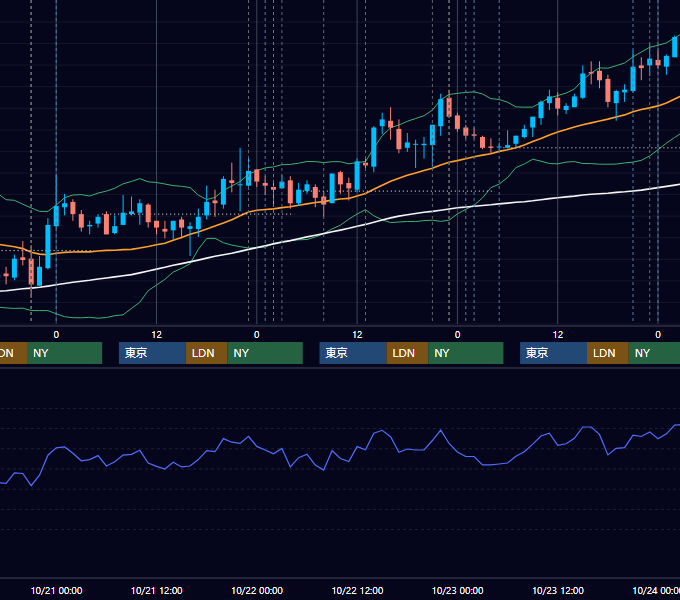The height and width of the screenshot is (600, 680).
Task: Click the '10/21 12:00' date label
Action: 157,590
